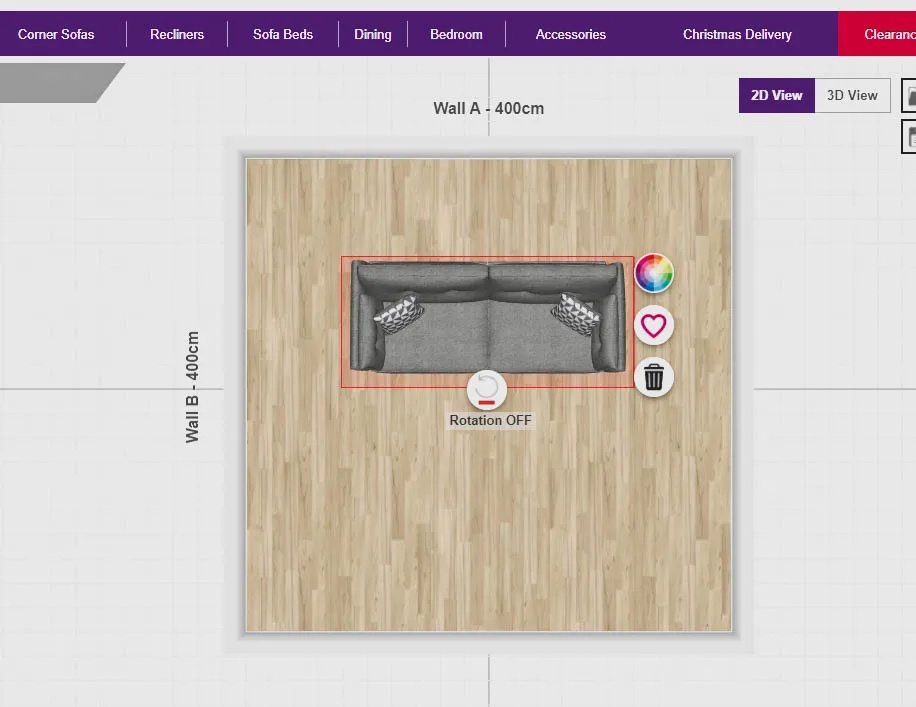Viewport: 916px width, 707px height.
Task: Click the Wall A - 400cm label
Action: [x=488, y=109]
